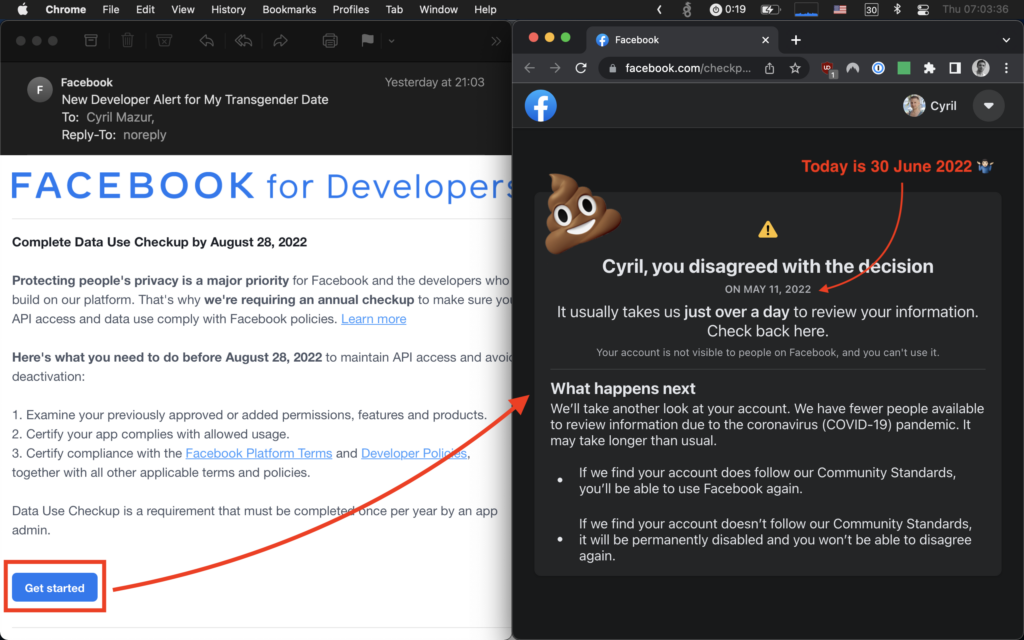1024x640 pixels.
Task: Open the History menu
Action: [228, 9]
